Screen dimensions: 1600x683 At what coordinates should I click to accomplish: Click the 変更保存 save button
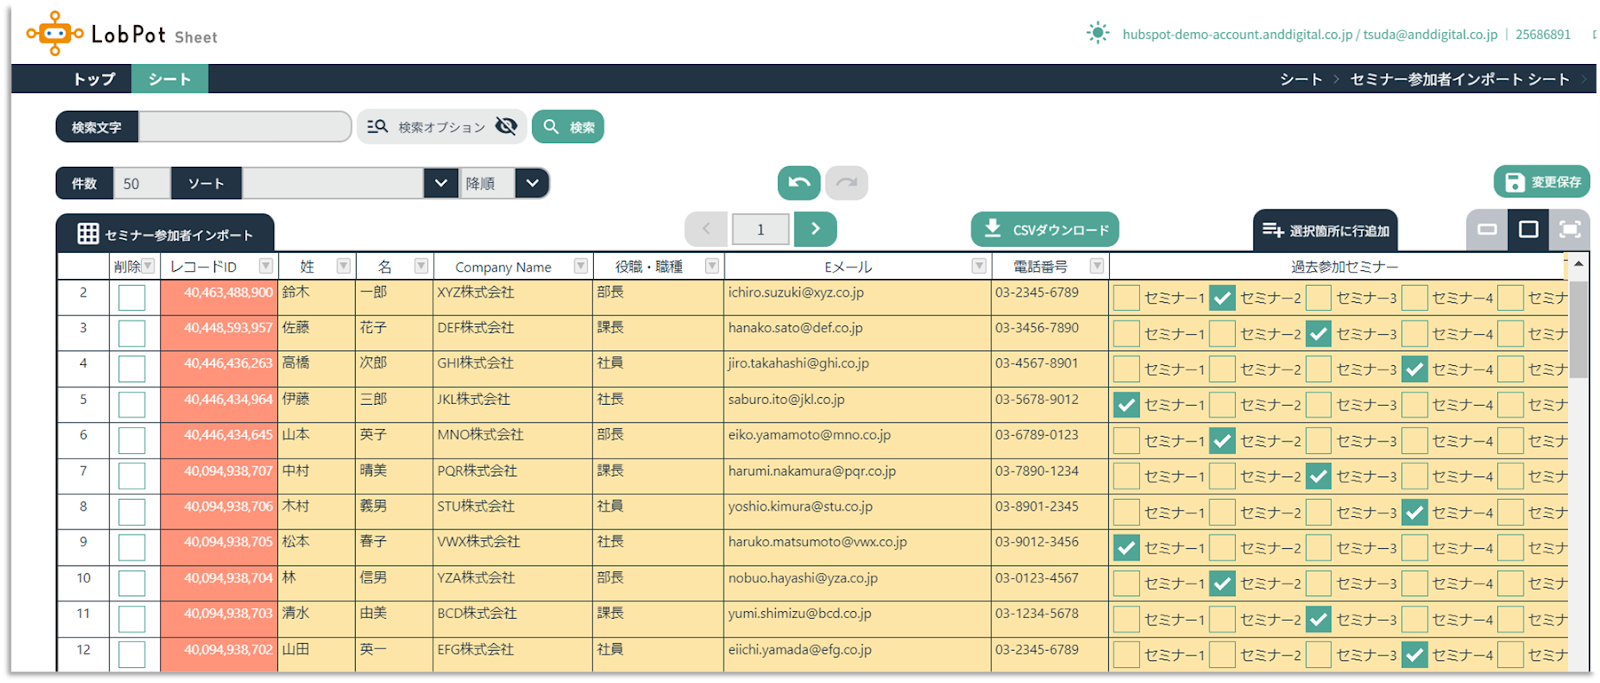click(x=1542, y=182)
